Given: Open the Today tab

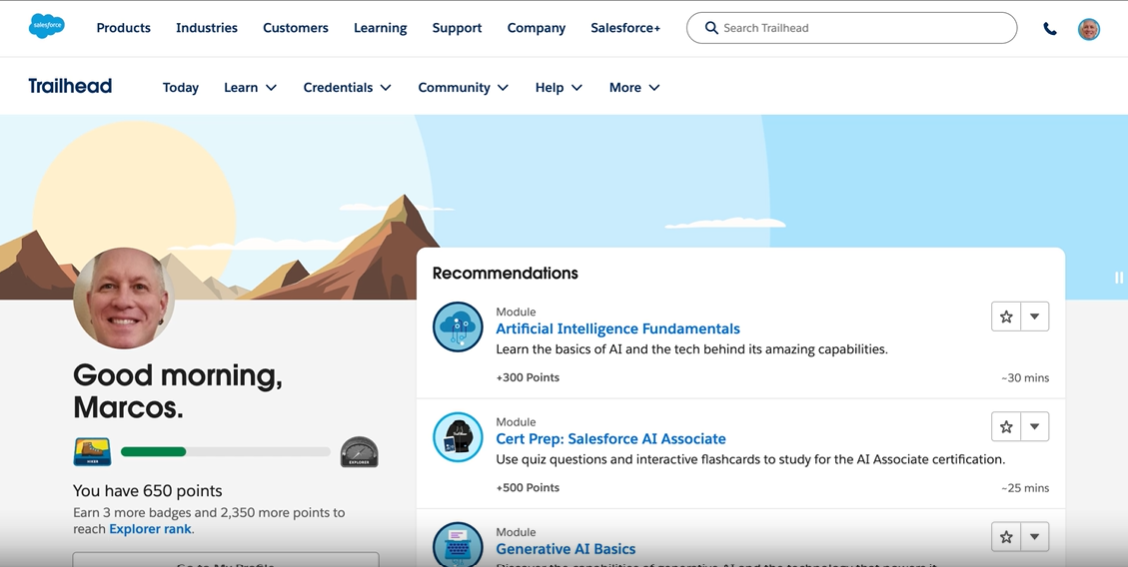Looking at the screenshot, I should point(181,87).
